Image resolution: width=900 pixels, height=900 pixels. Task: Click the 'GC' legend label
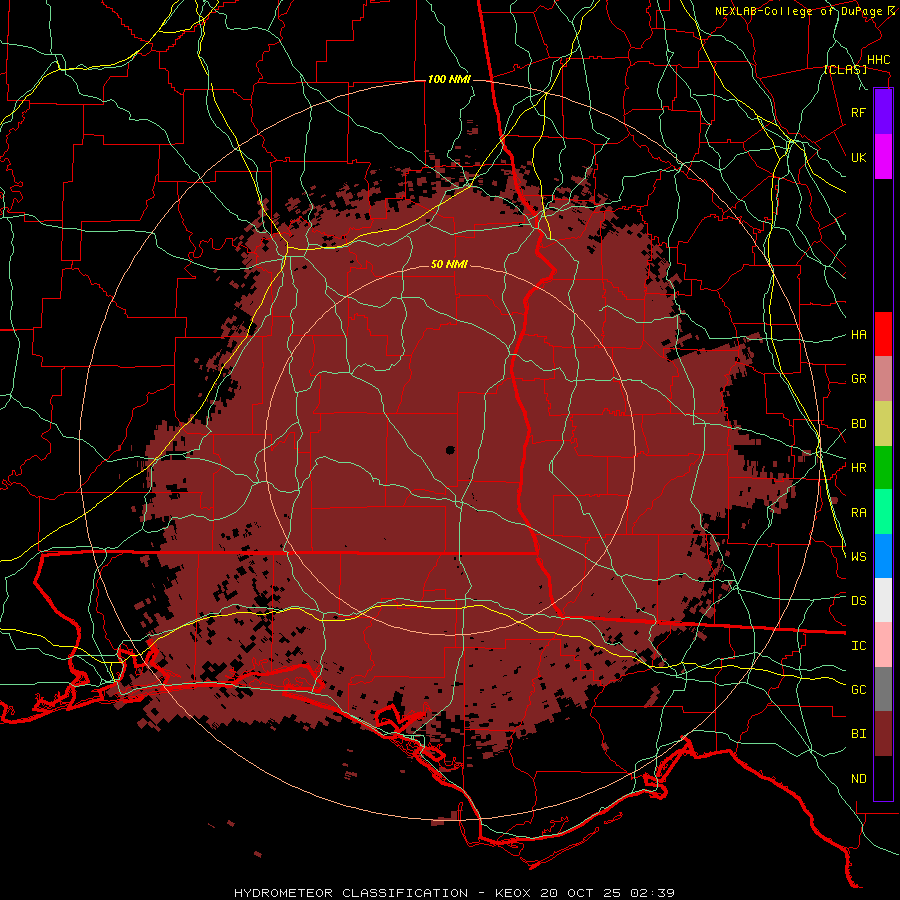[x=858, y=690]
